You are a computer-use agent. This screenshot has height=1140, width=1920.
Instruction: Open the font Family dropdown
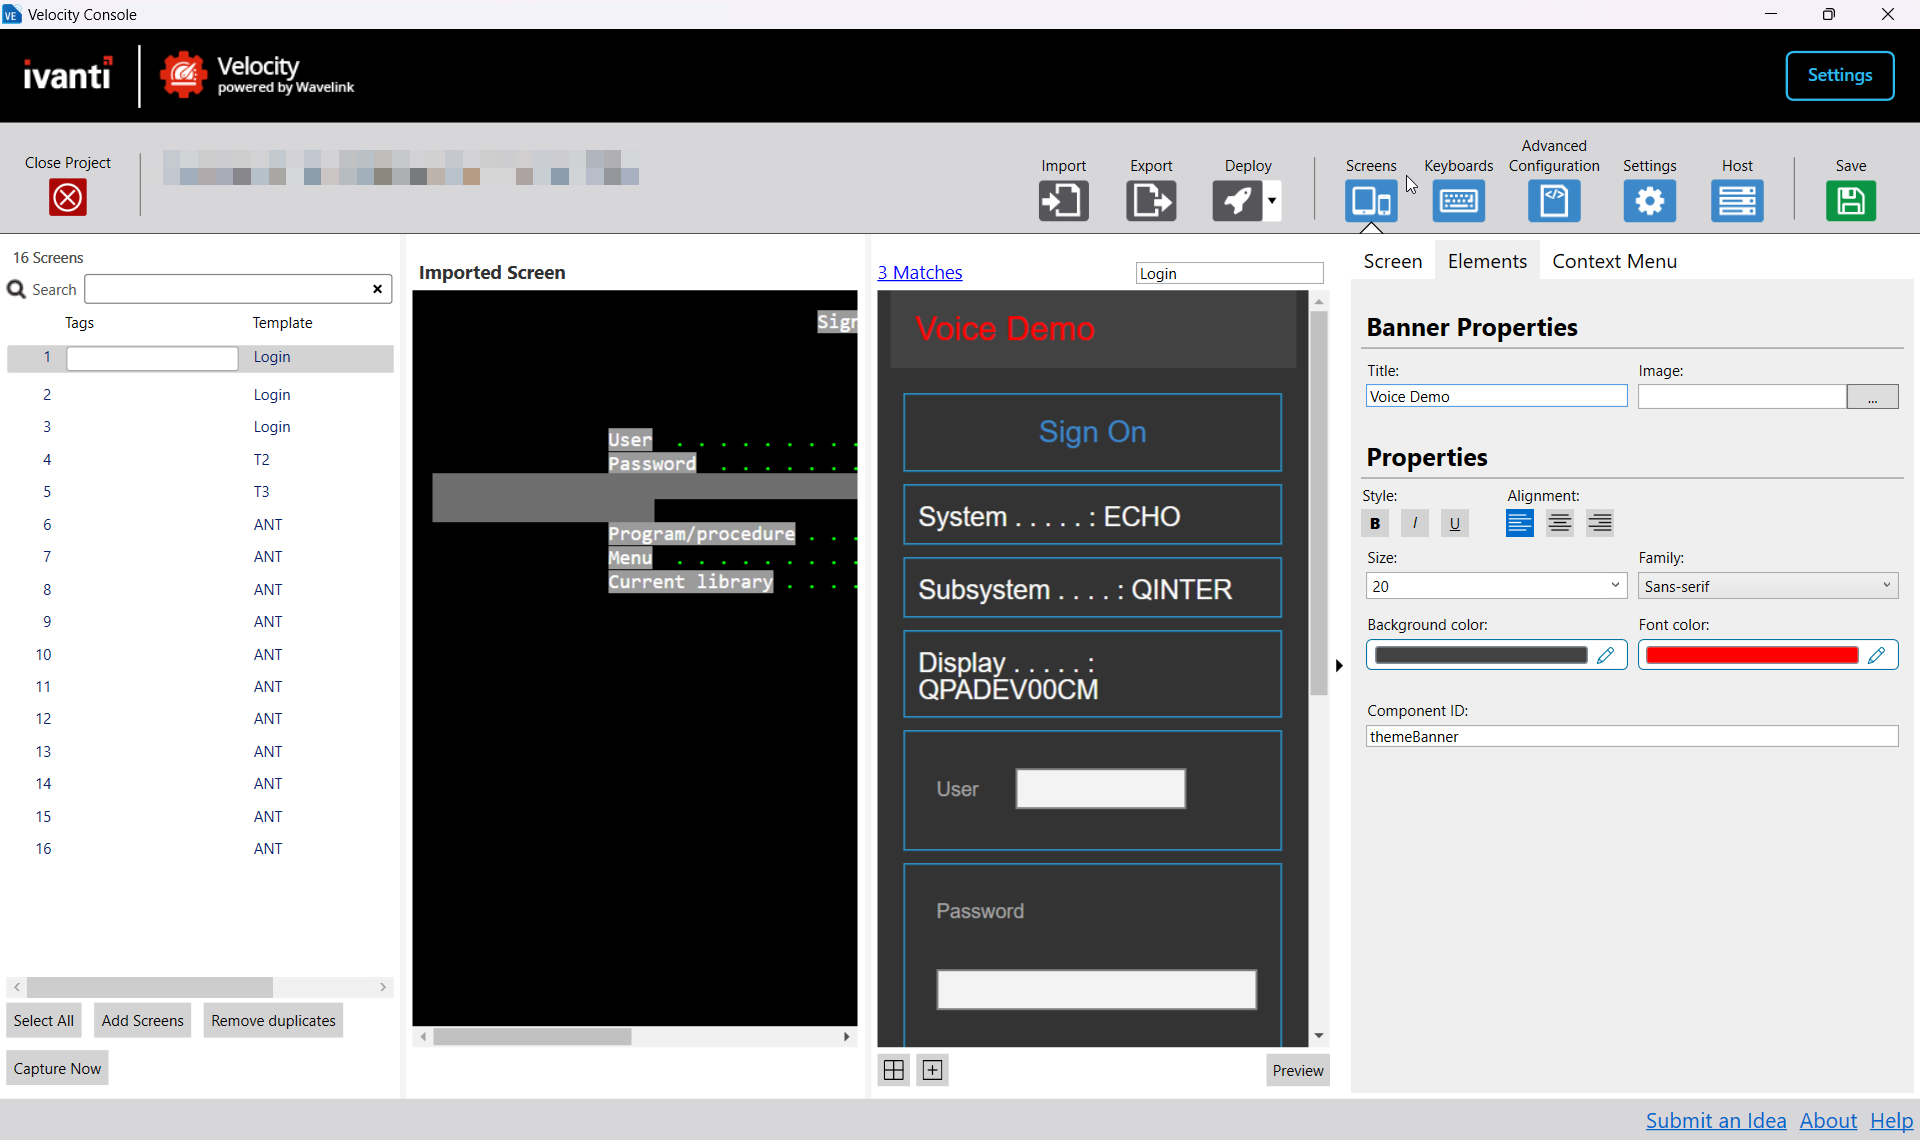(x=1767, y=586)
